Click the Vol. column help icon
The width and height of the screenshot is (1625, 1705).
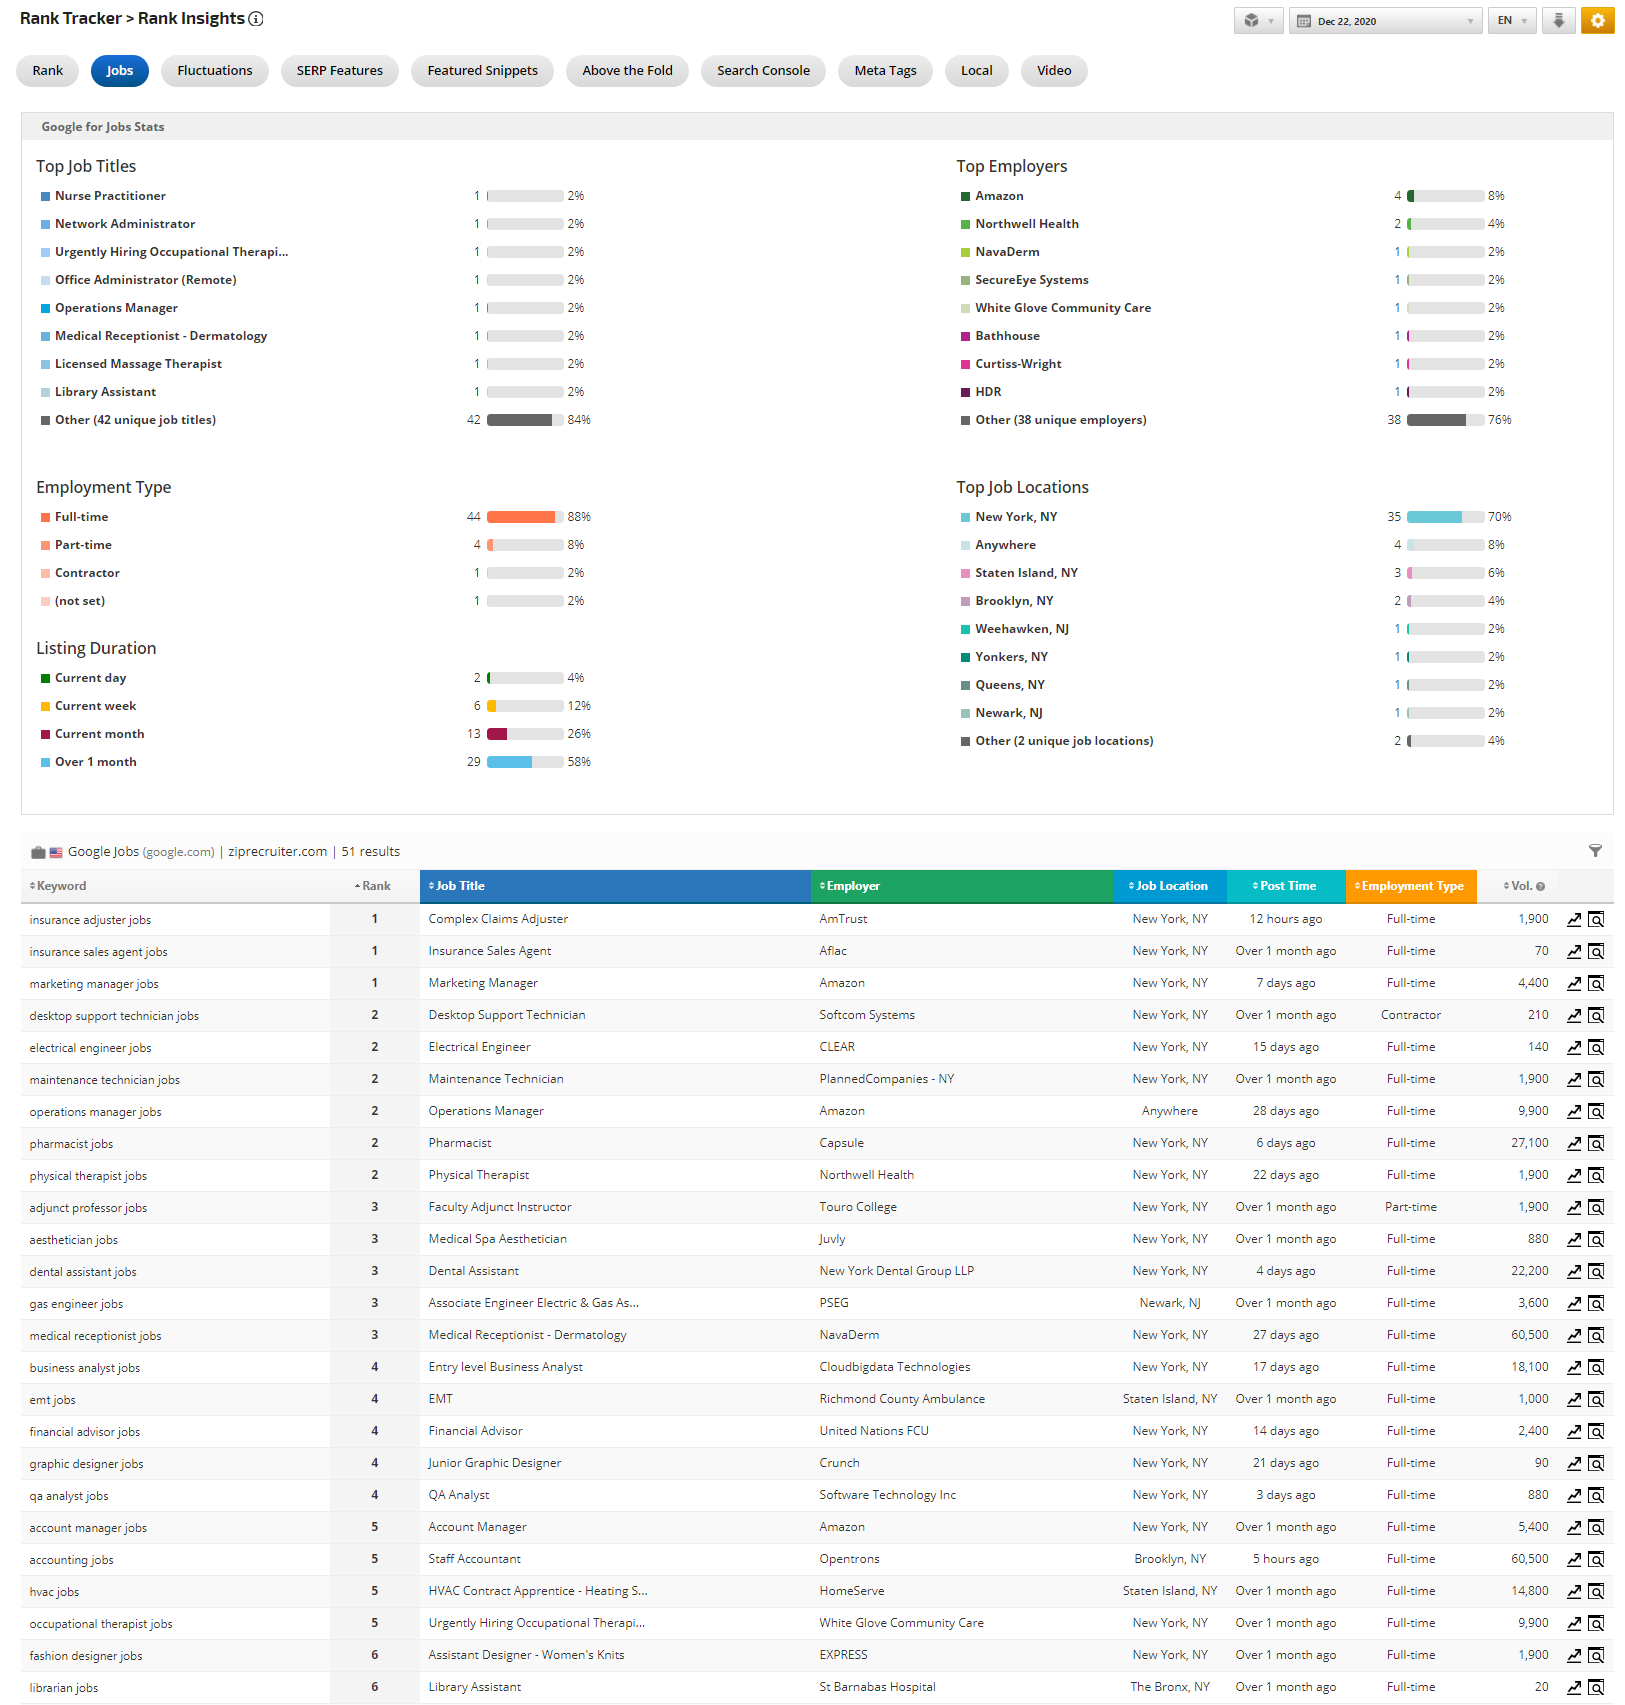[1540, 887]
